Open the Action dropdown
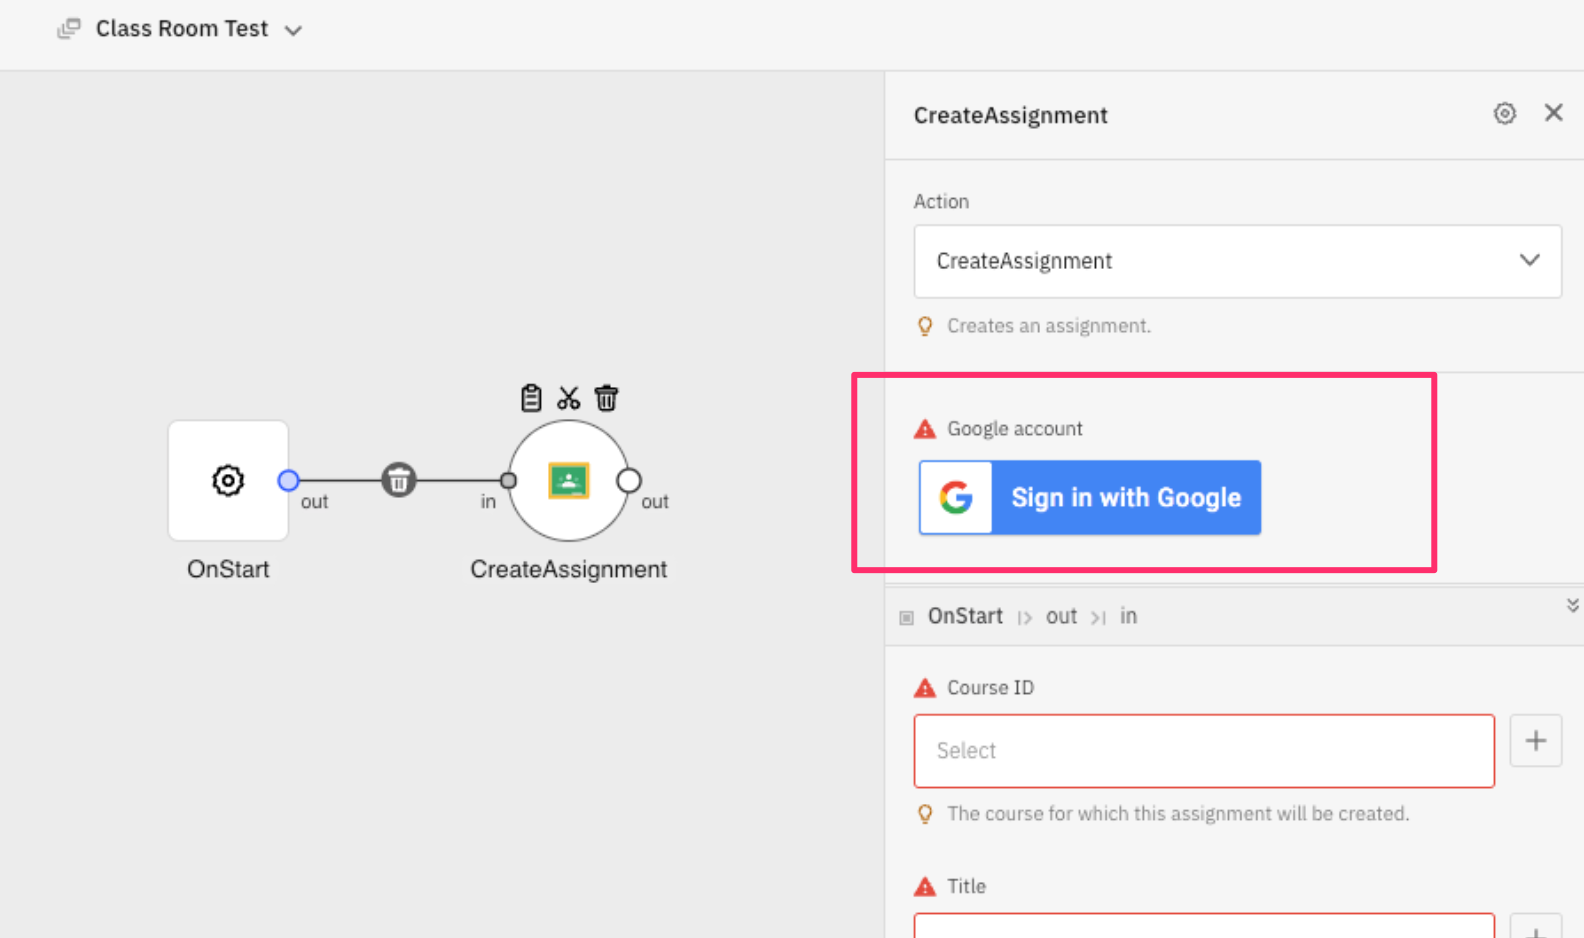Image resolution: width=1584 pixels, height=938 pixels. pyautogui.click(x=1237, y=261)
